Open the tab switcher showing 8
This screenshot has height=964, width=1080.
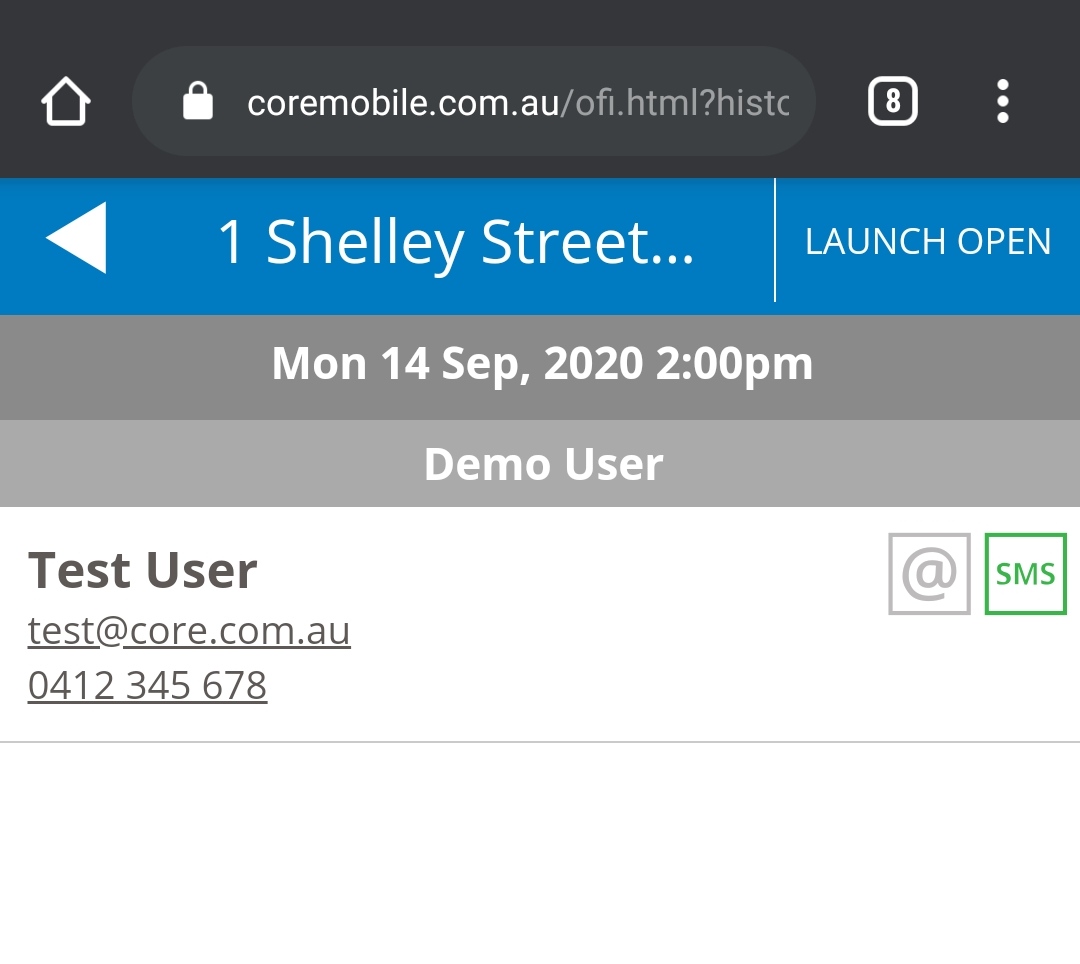coord(892,102)
